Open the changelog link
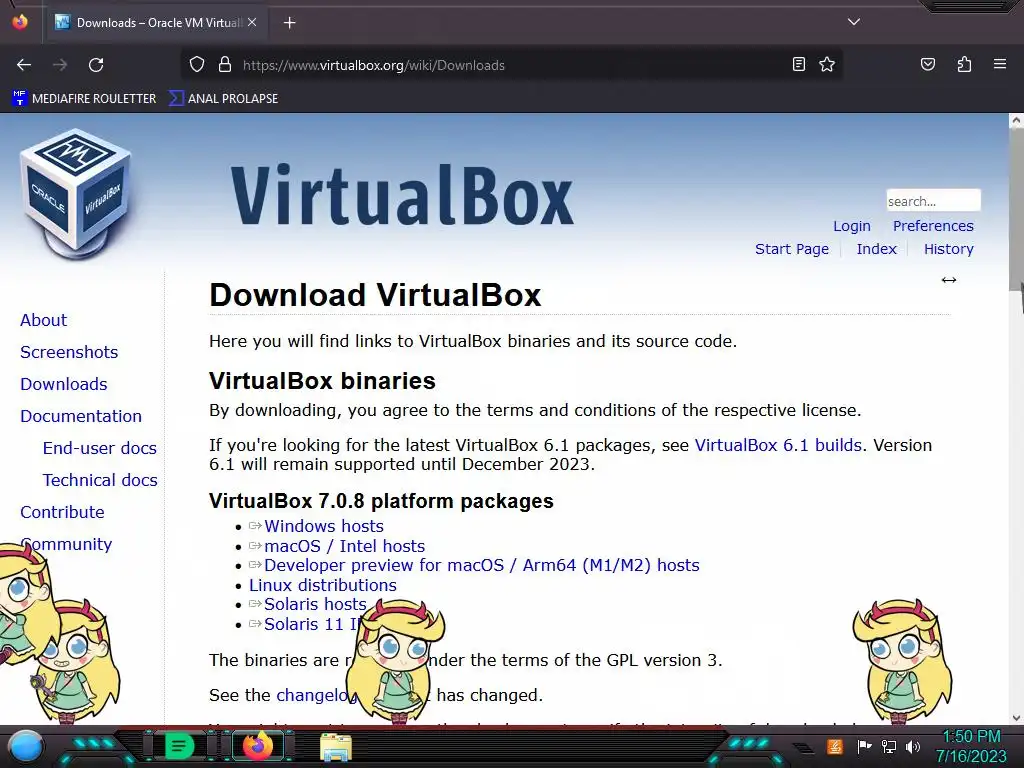The width and height of the screenshot is (1024, 768). click(314, 696)
